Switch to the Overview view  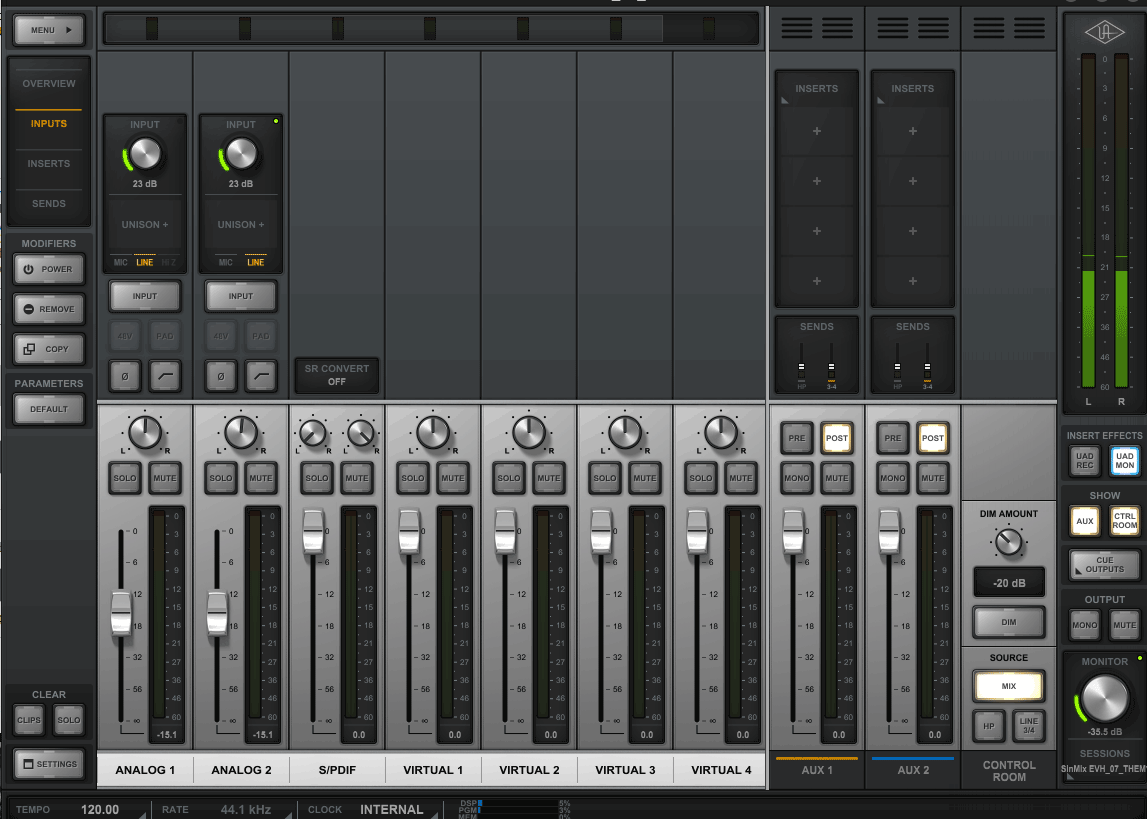(x=49, y=84)
